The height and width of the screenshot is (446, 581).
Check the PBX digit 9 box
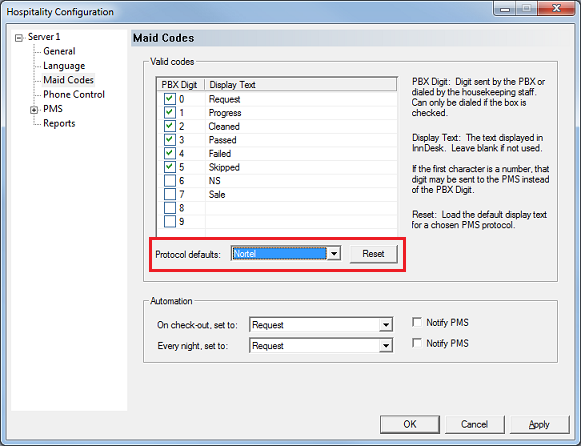(170, 221)
